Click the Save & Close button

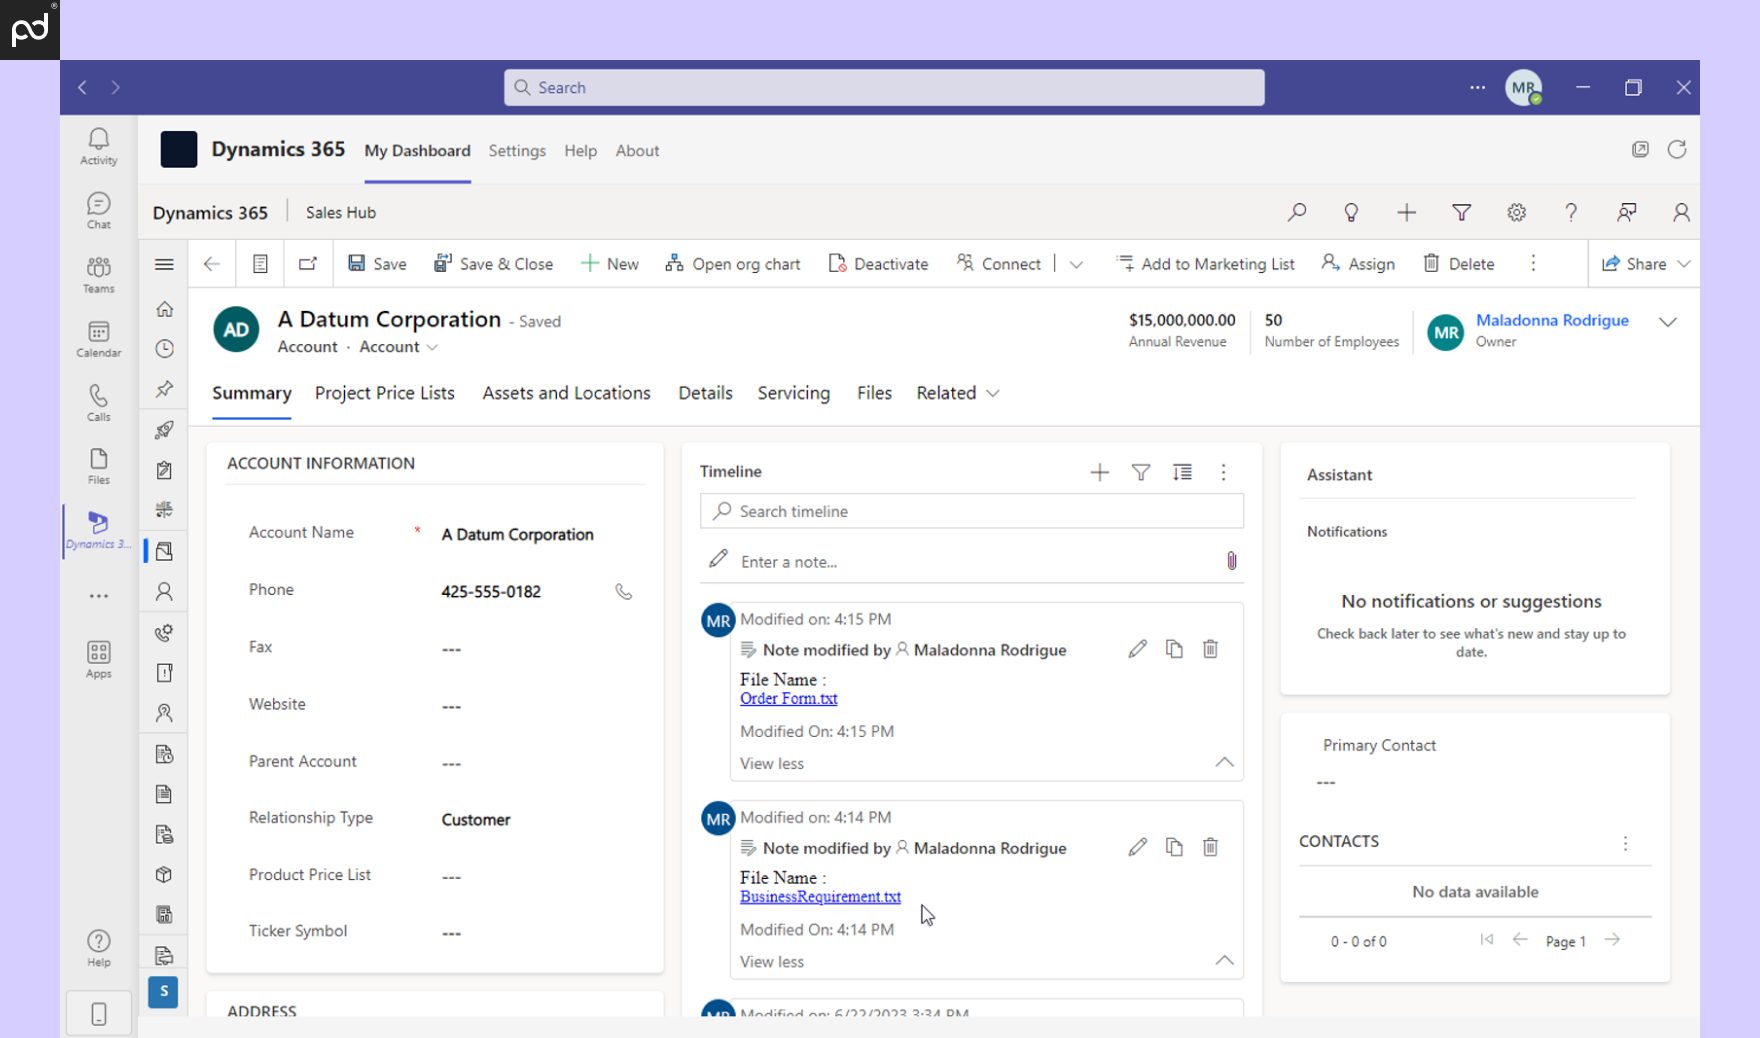click(x=494, y=263)
